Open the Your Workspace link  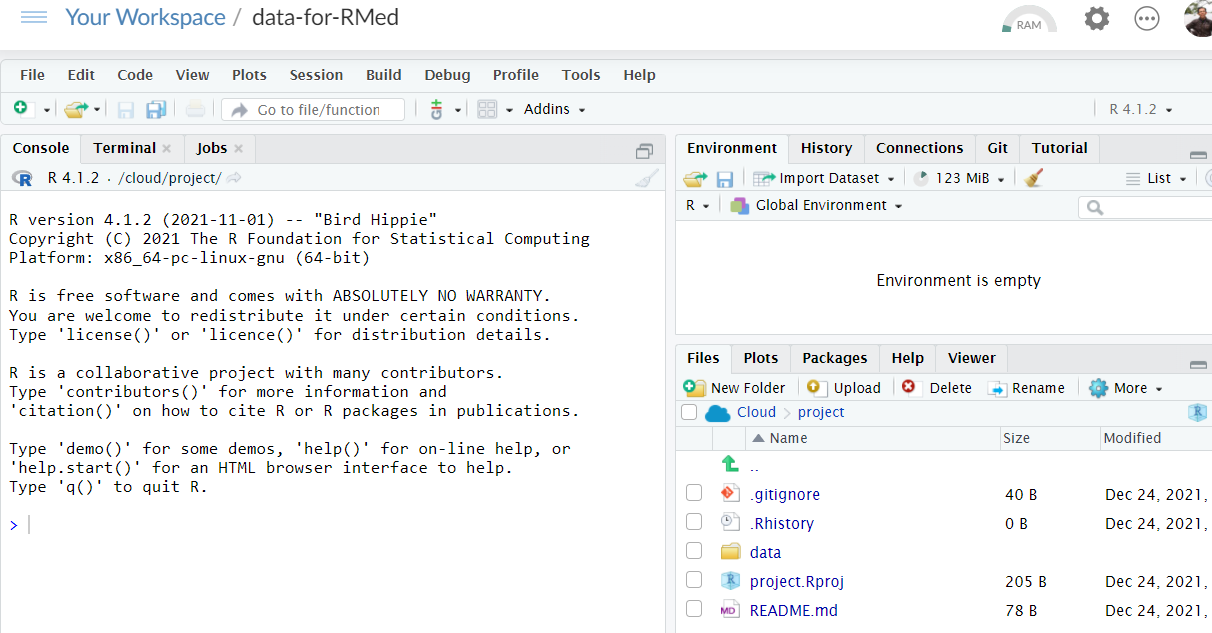(145, 17)
